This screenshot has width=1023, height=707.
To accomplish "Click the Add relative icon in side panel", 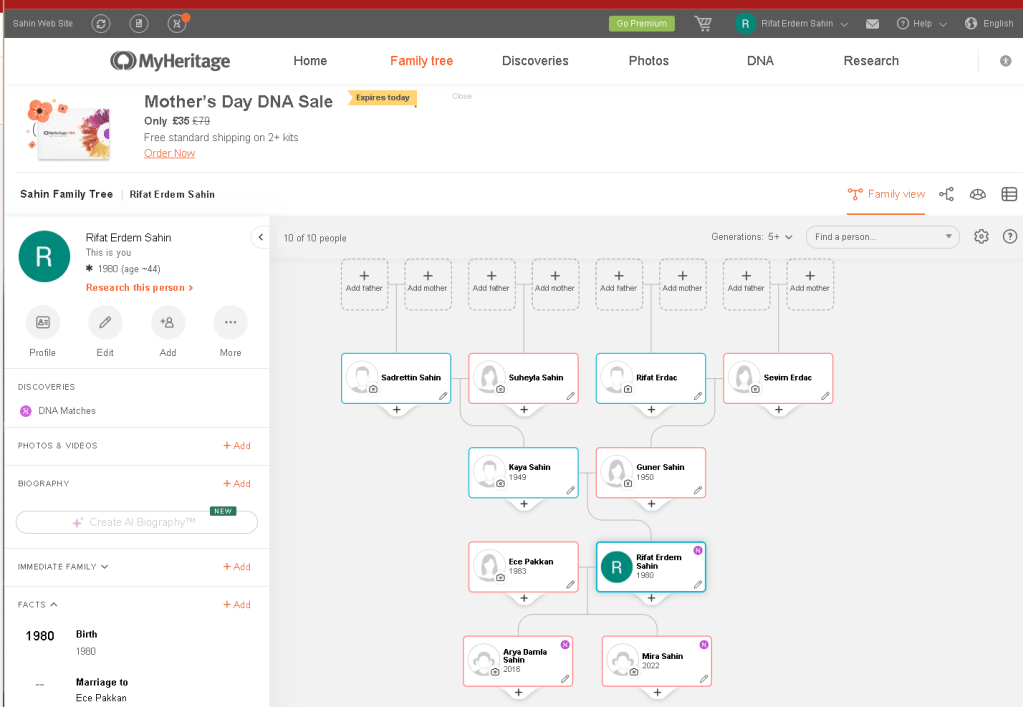I will 168,322.
